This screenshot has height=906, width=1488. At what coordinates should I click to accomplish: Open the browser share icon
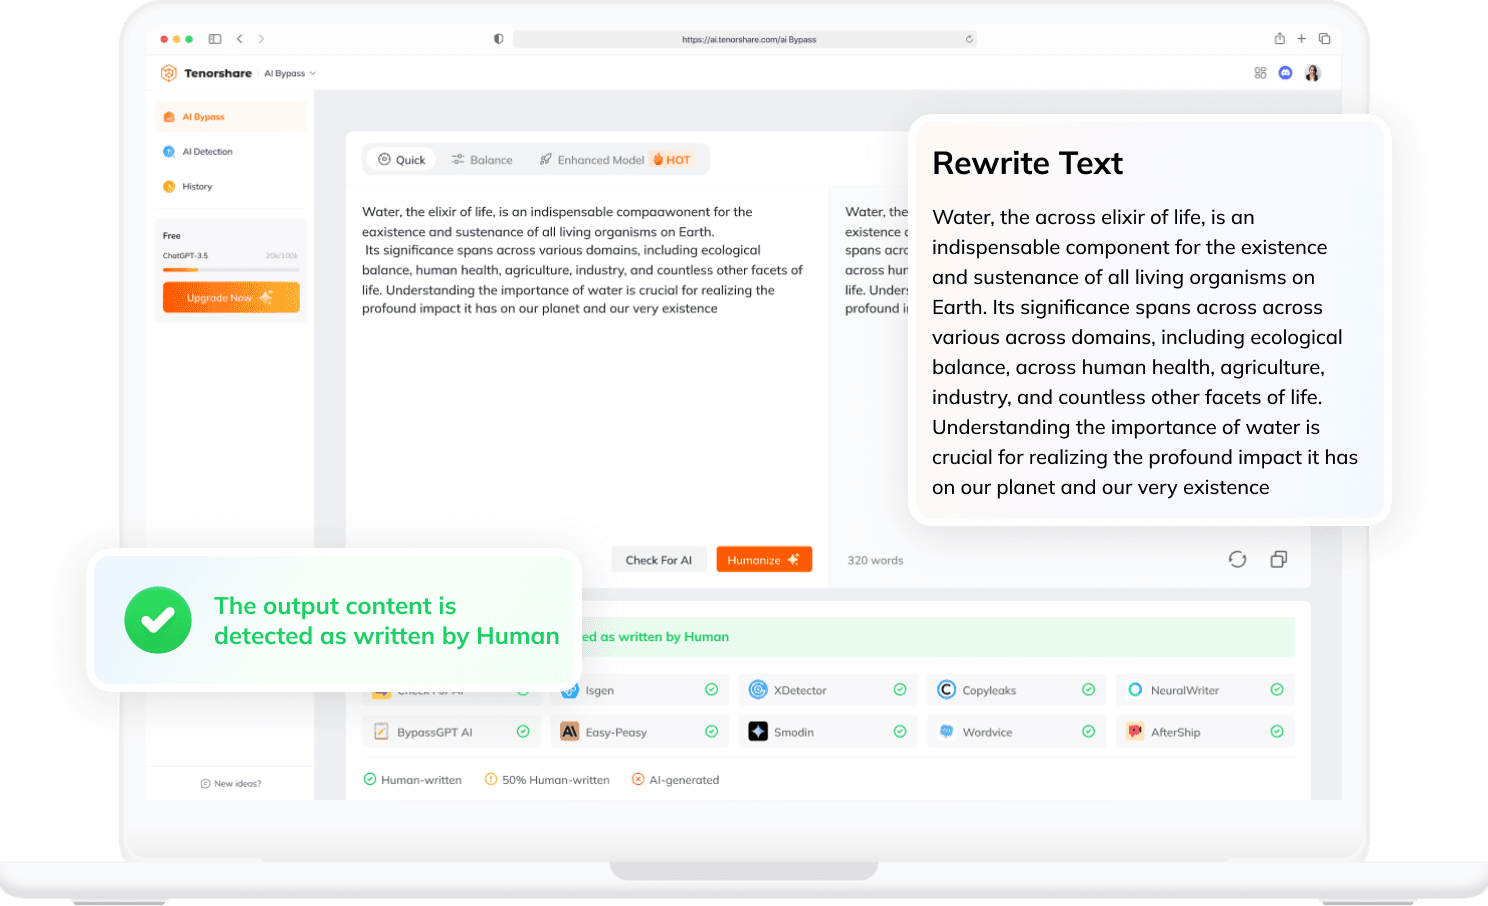coord(1279,38)
